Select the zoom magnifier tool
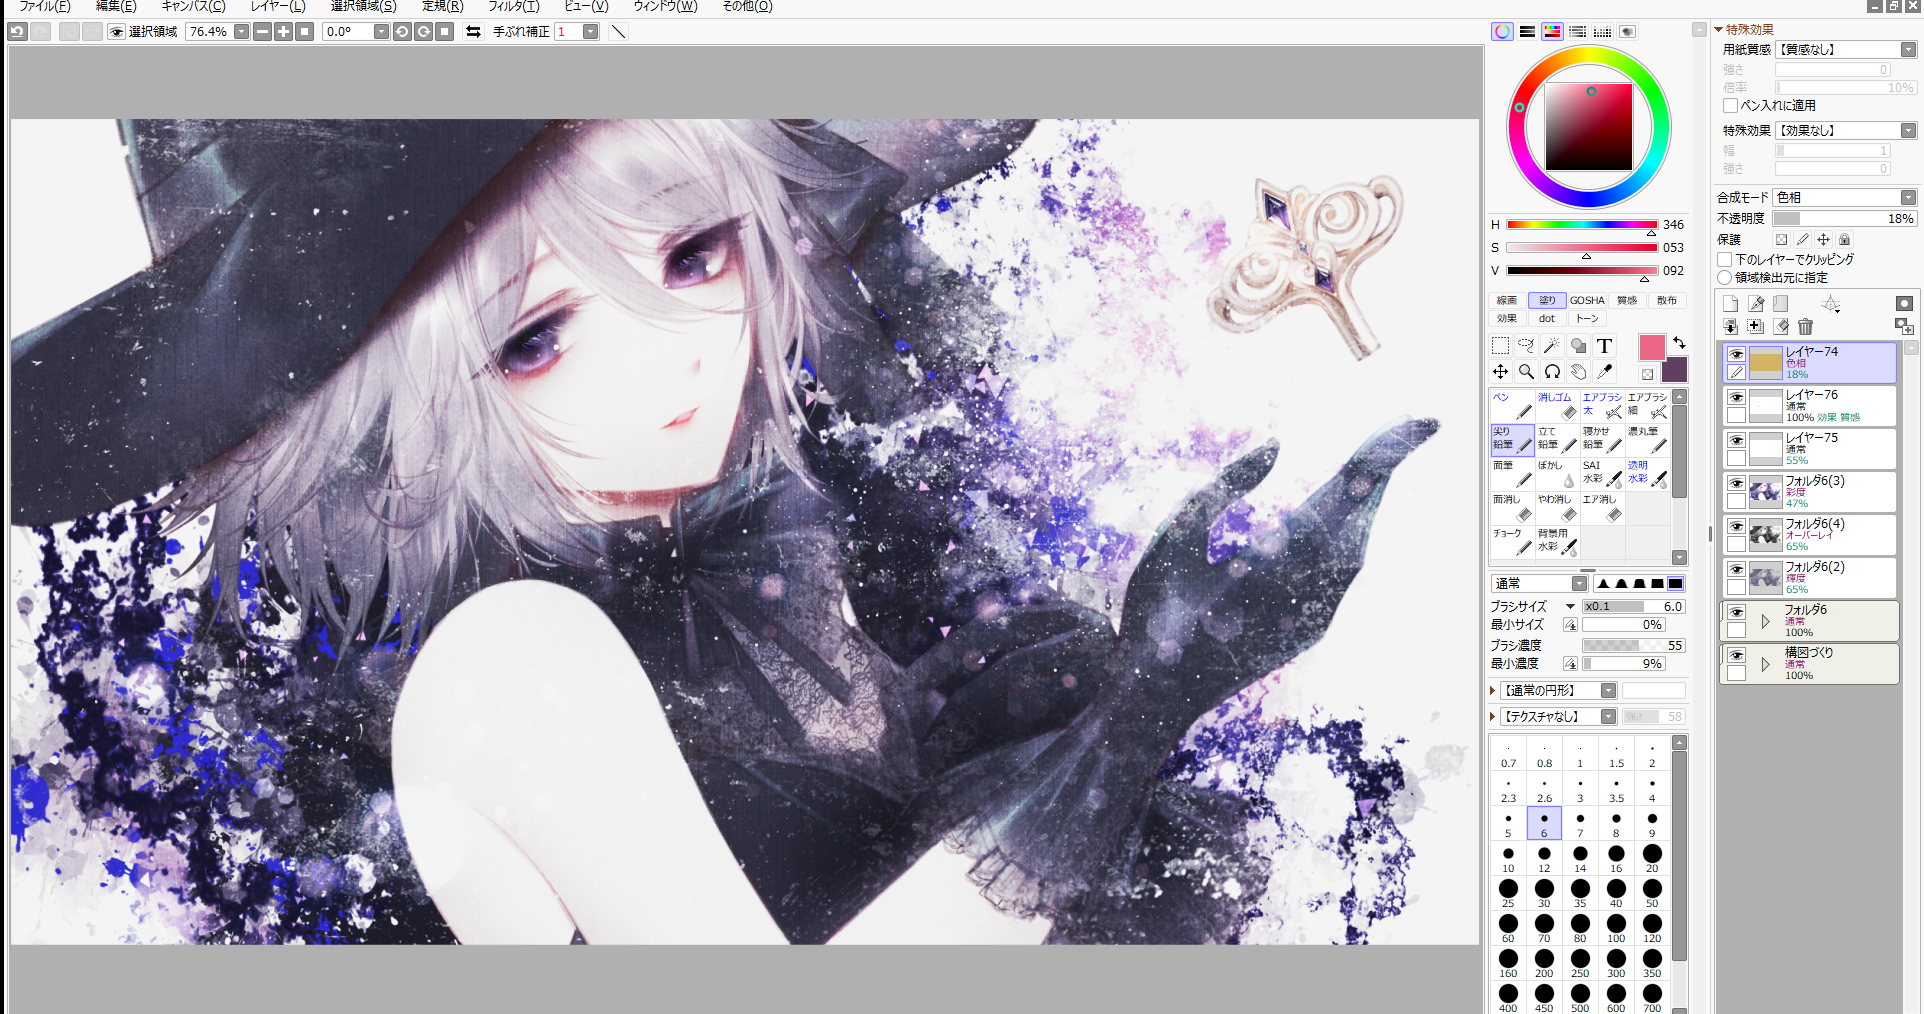The image size is (1924, 1014). [x=1526, y=372]
